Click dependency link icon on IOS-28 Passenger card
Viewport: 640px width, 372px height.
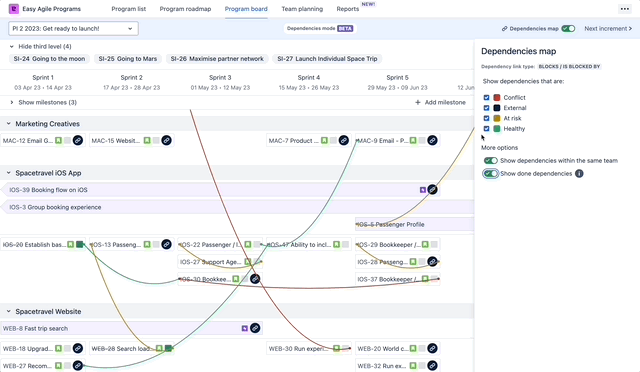432,262
